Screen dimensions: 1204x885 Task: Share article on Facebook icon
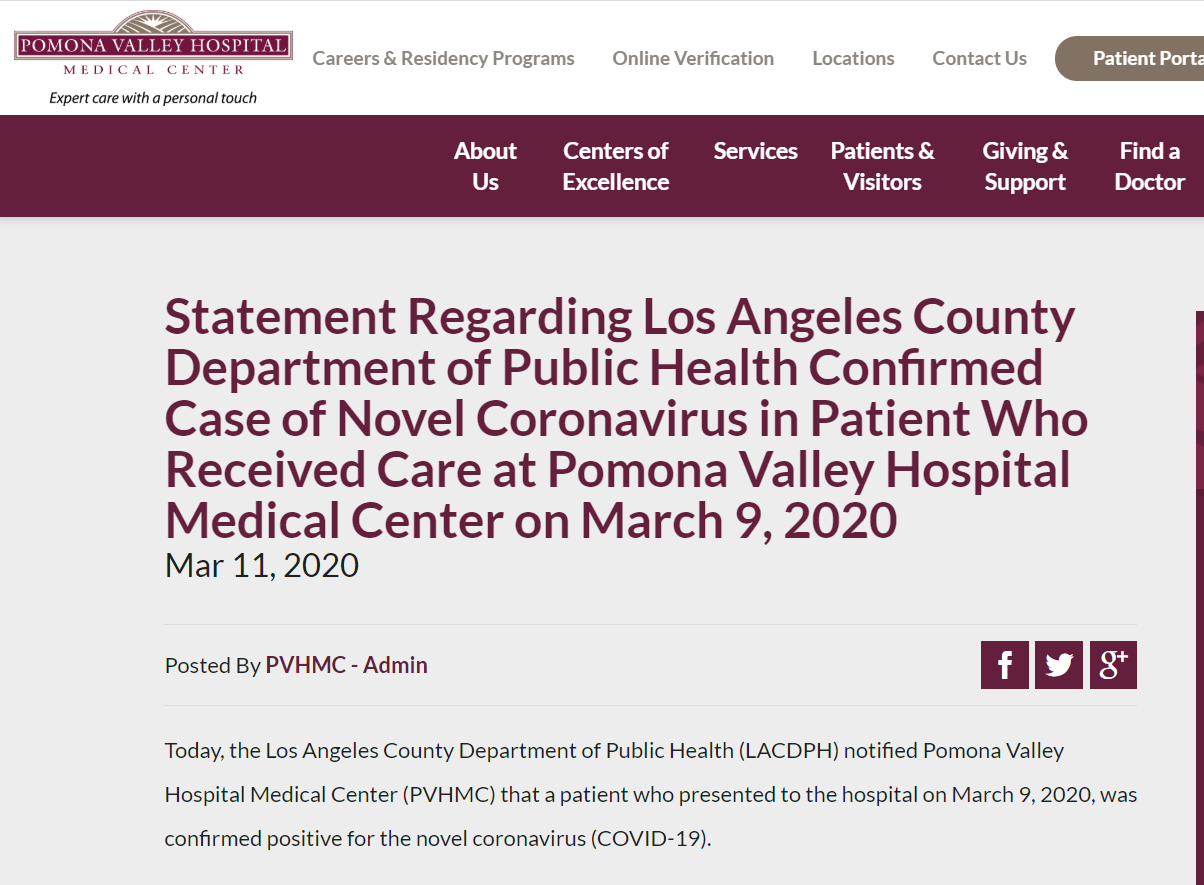(x=1004, y=665)
